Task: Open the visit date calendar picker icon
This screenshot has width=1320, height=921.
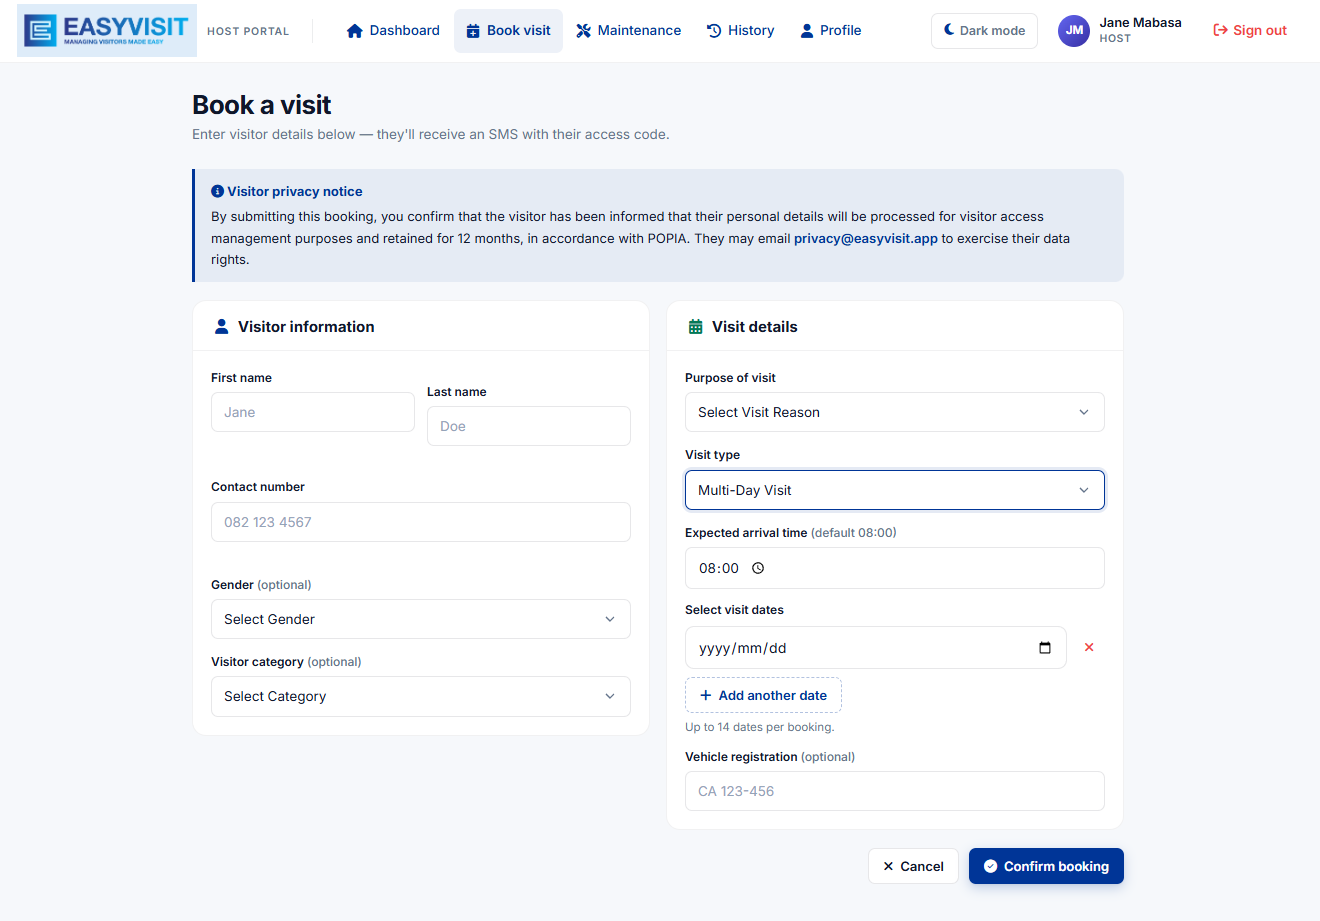Action: [1045, 648]
